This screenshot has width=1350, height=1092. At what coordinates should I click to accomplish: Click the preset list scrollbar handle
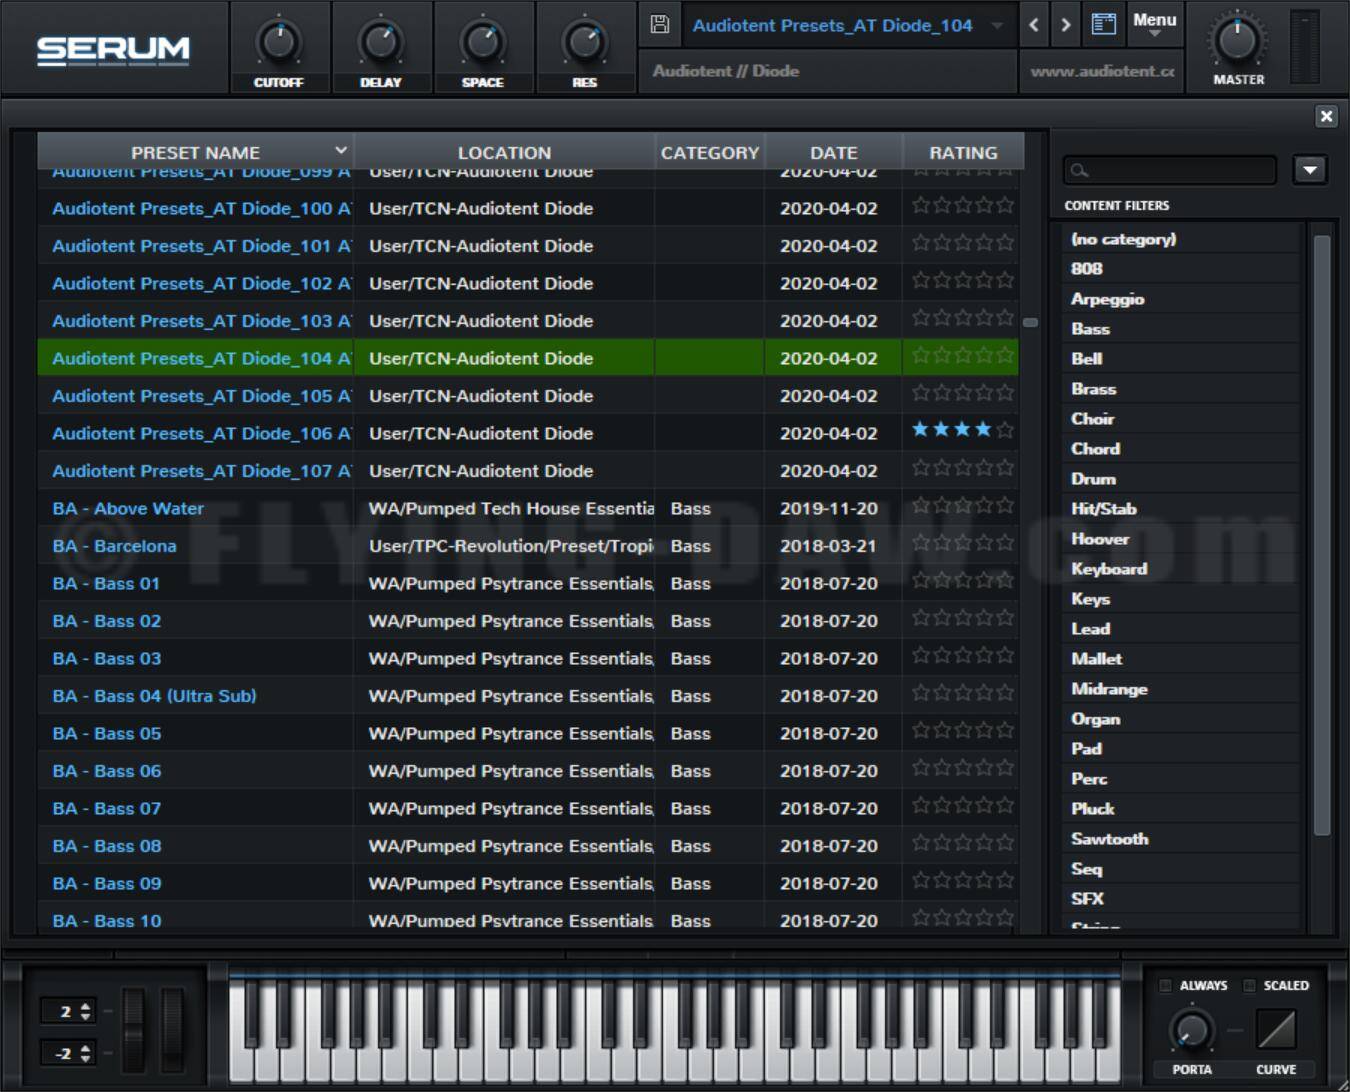(x=1030, y=323)
